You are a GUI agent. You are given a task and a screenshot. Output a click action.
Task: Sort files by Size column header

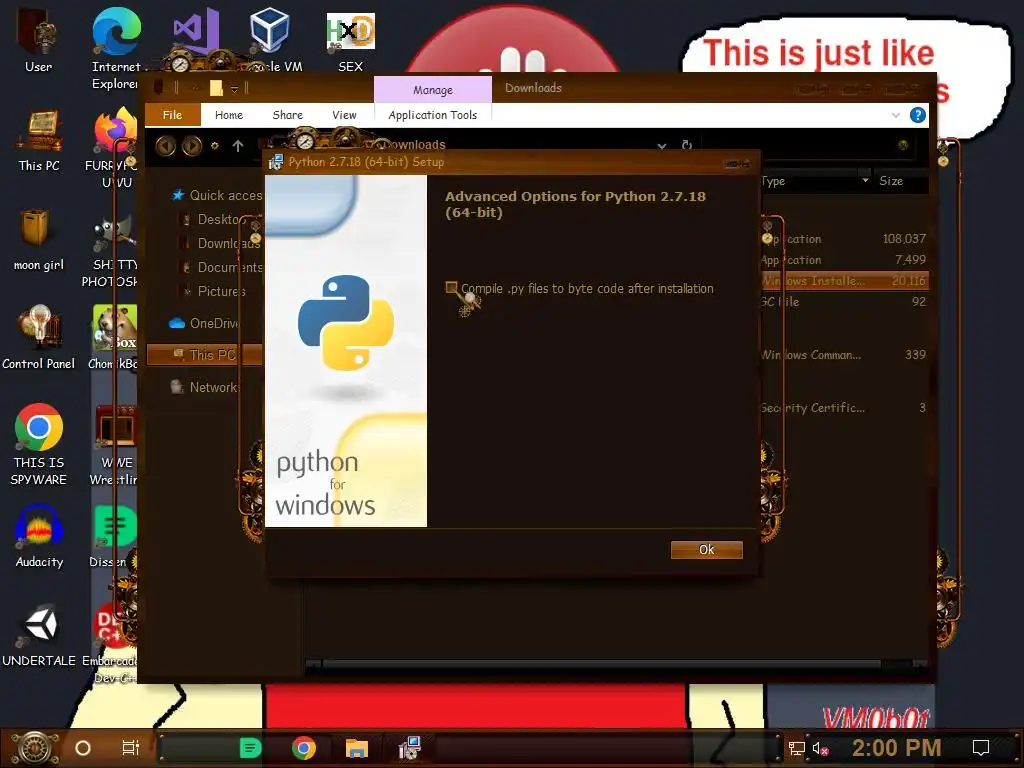891,181
